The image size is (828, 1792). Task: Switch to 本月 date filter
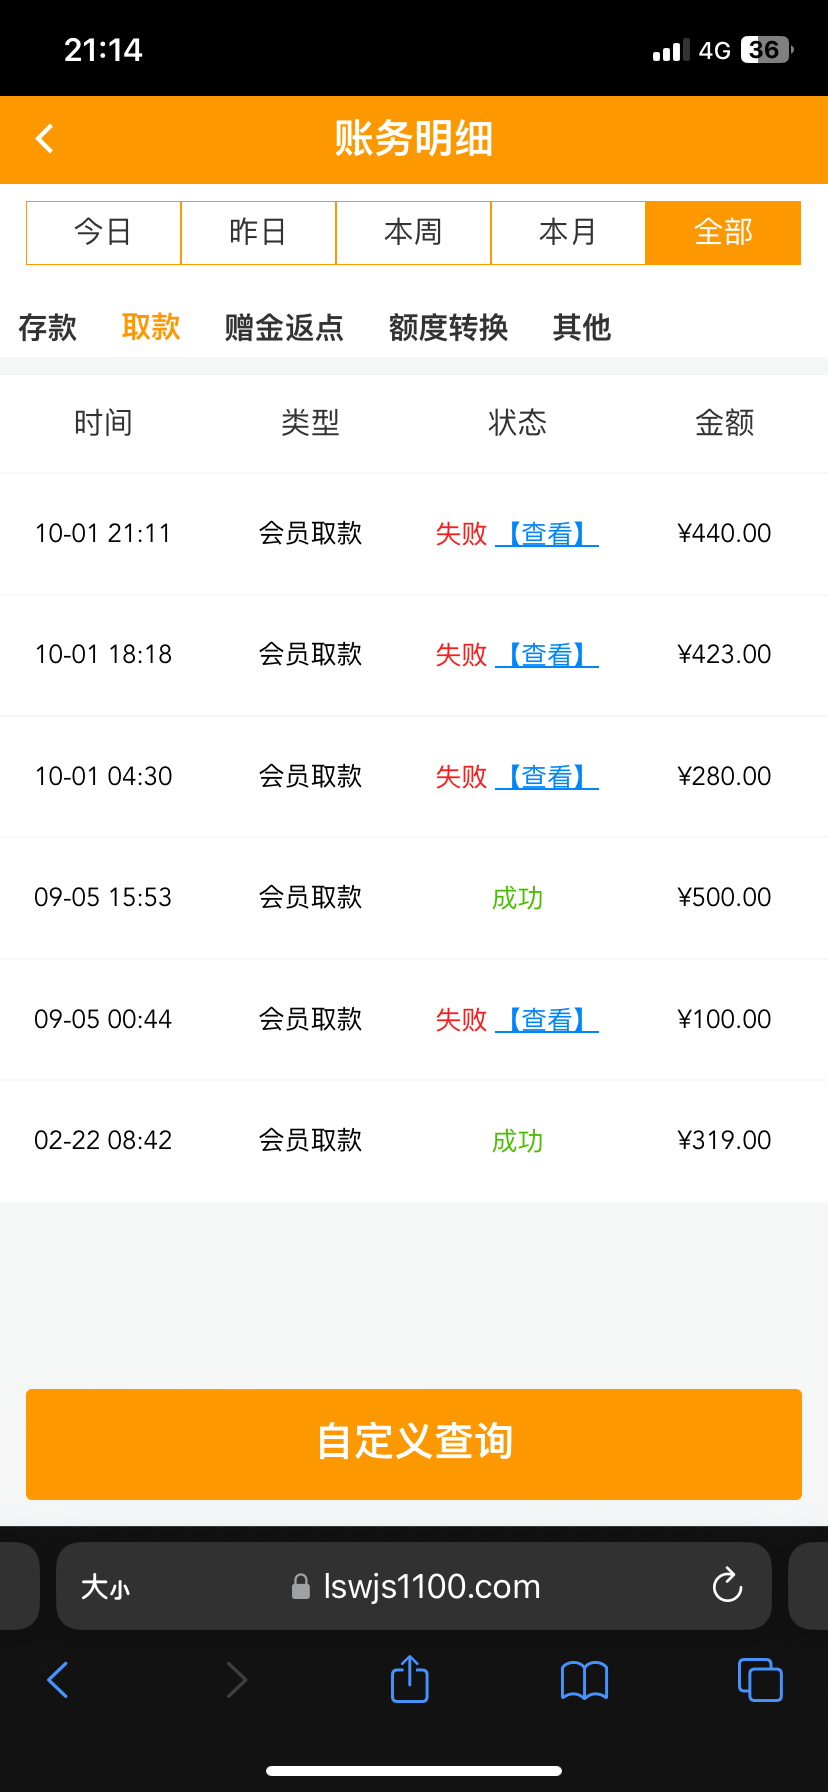tap(568, 233)
